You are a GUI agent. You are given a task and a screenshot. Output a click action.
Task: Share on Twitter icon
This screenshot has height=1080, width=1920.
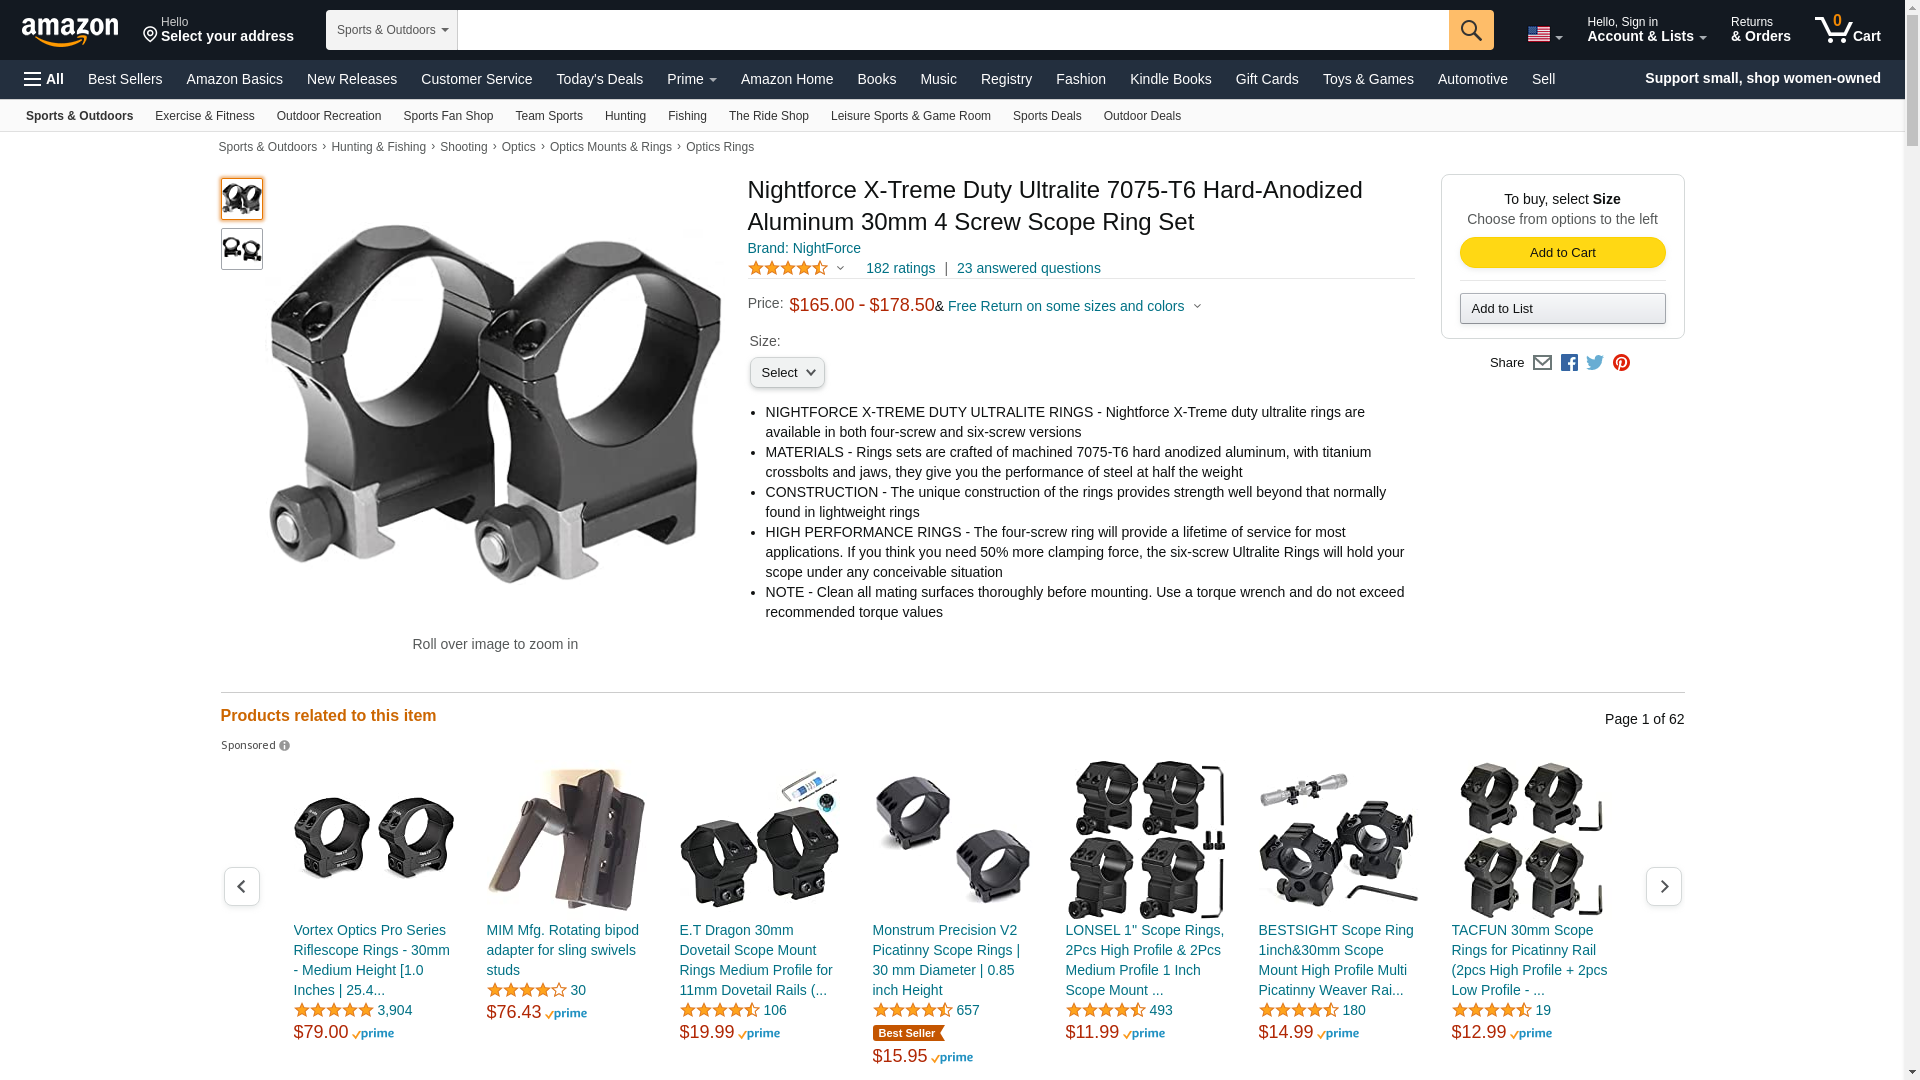(1595, 363)
